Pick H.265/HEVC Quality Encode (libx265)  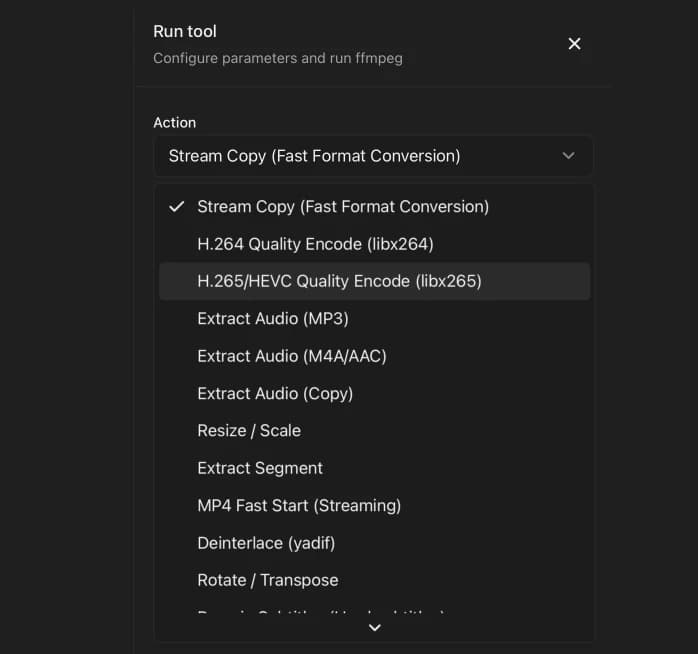click(339, 281)
